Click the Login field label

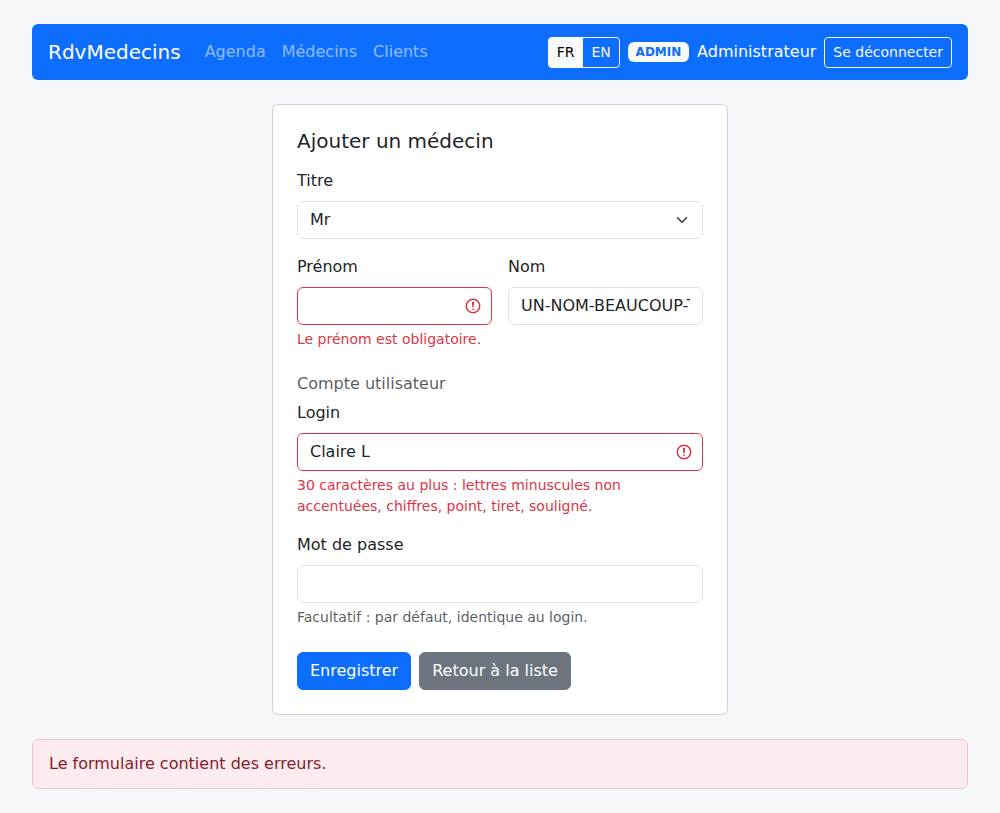(x=318, y=413)
